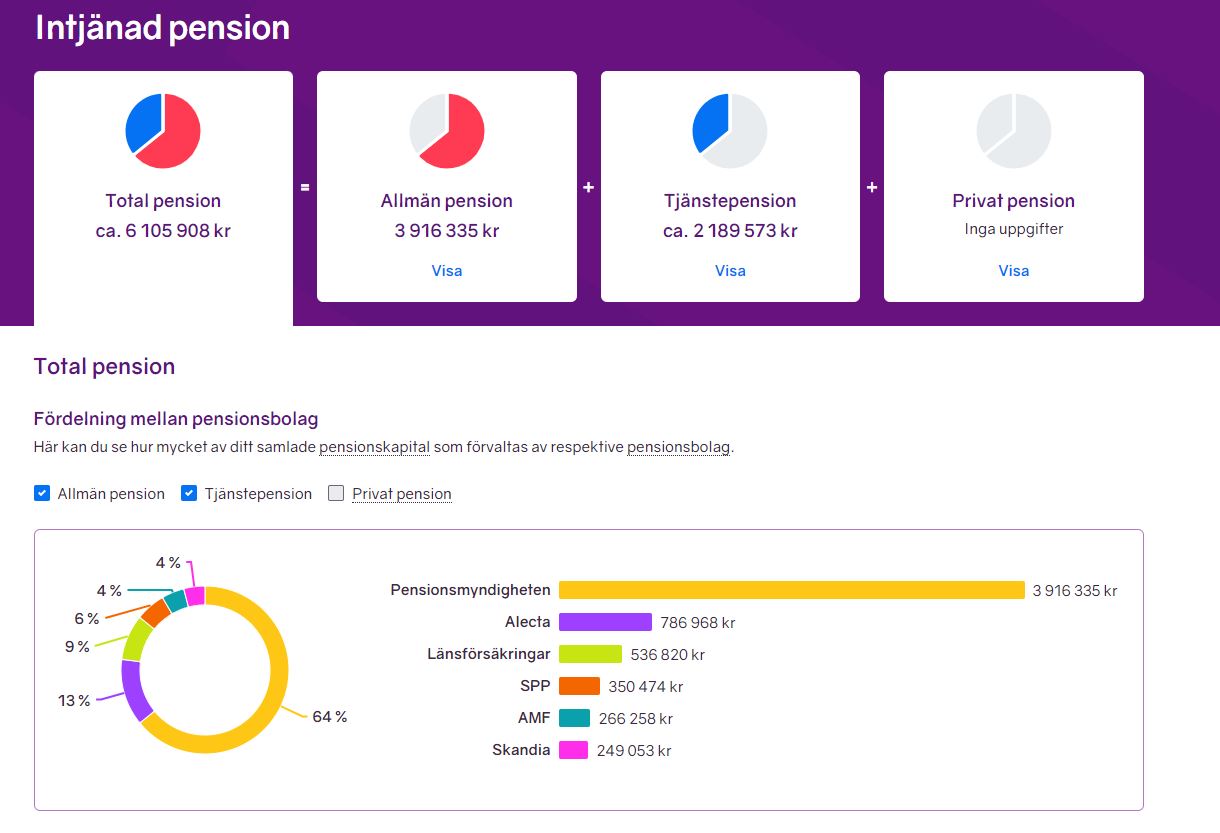Click the lime green 9 % donut segment
1220x833 pixels.
[136, 640]
